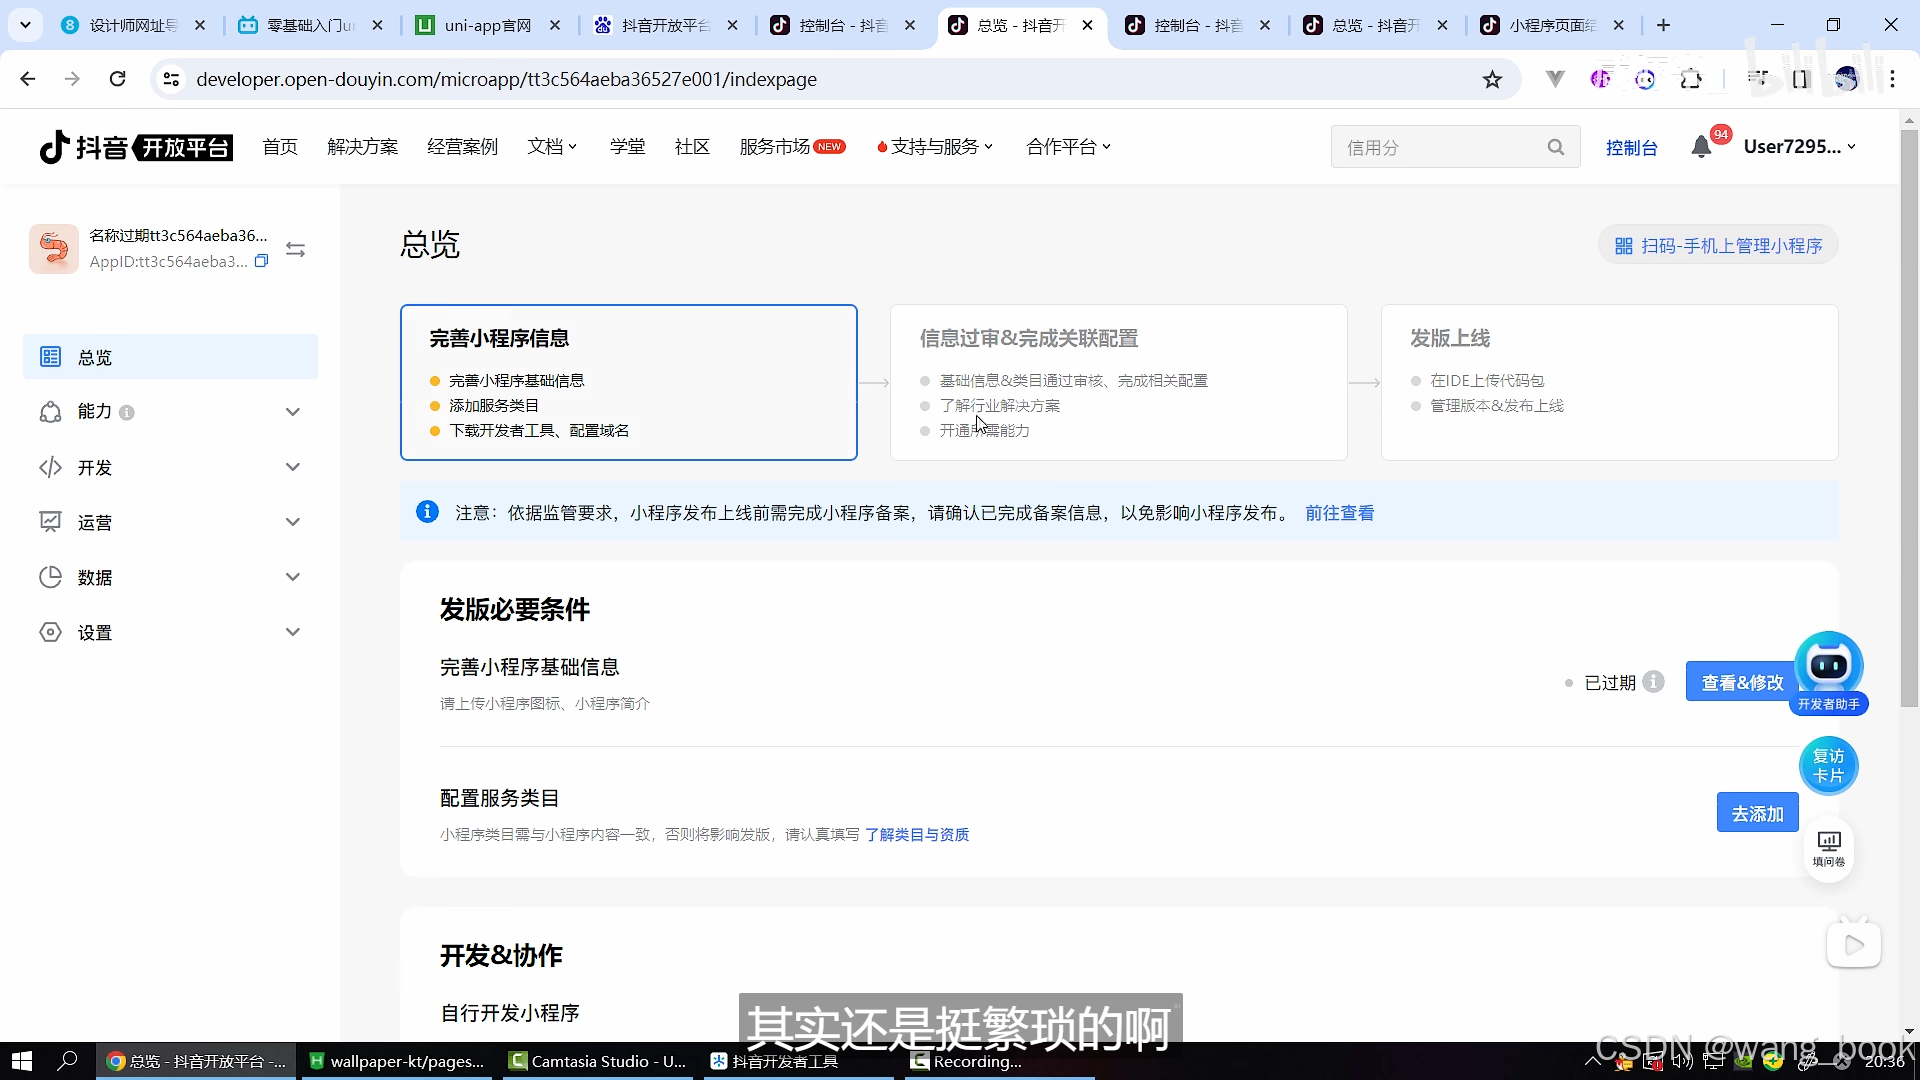Open Camtasia Studio in taskbar

(598, 1061)
